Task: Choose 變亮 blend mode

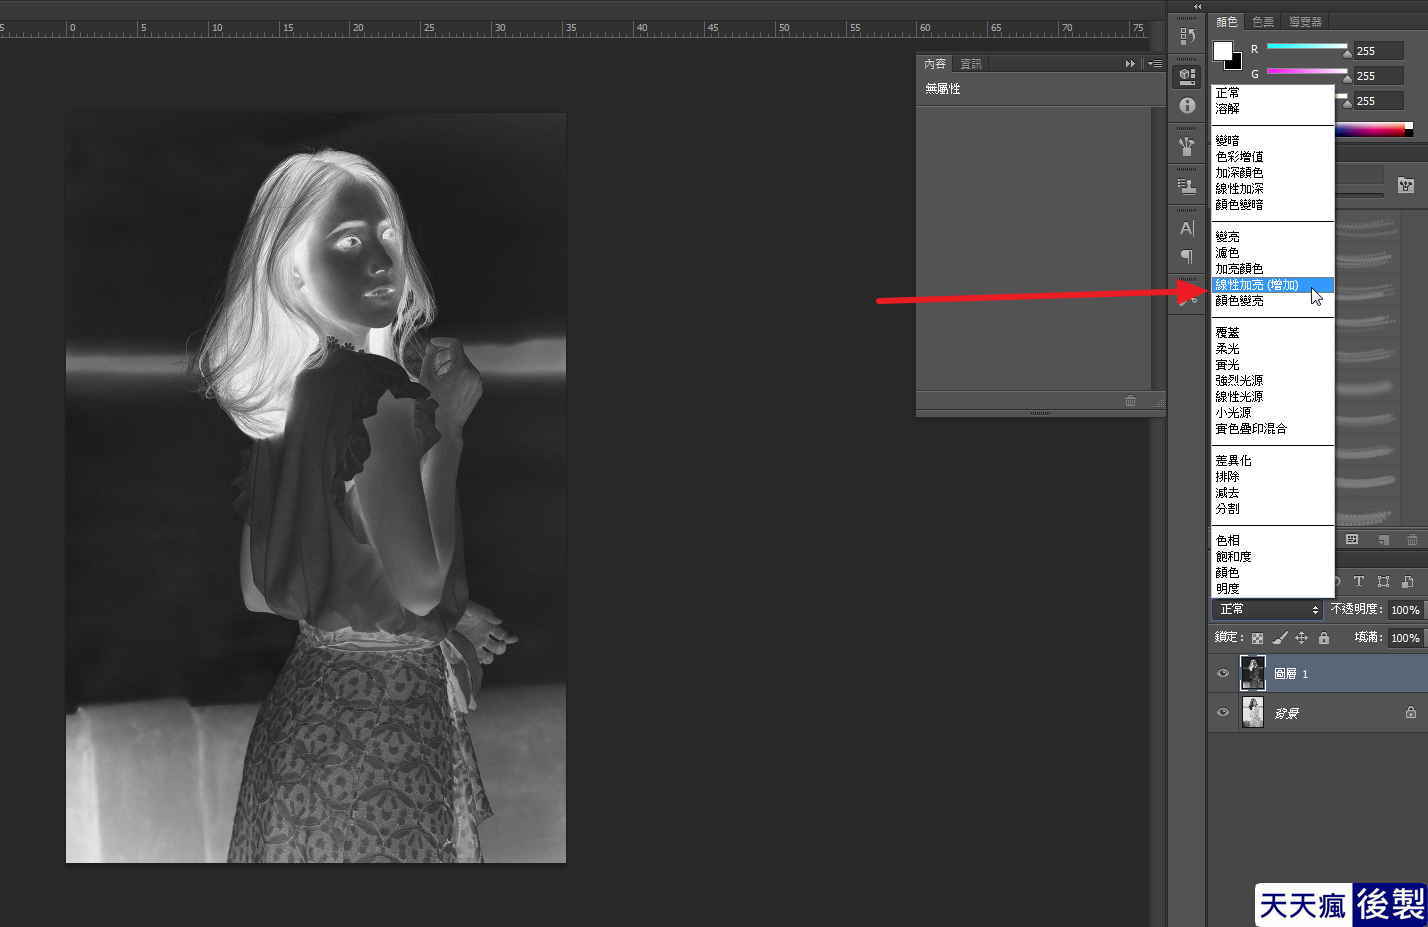Action: [1272, 237]
